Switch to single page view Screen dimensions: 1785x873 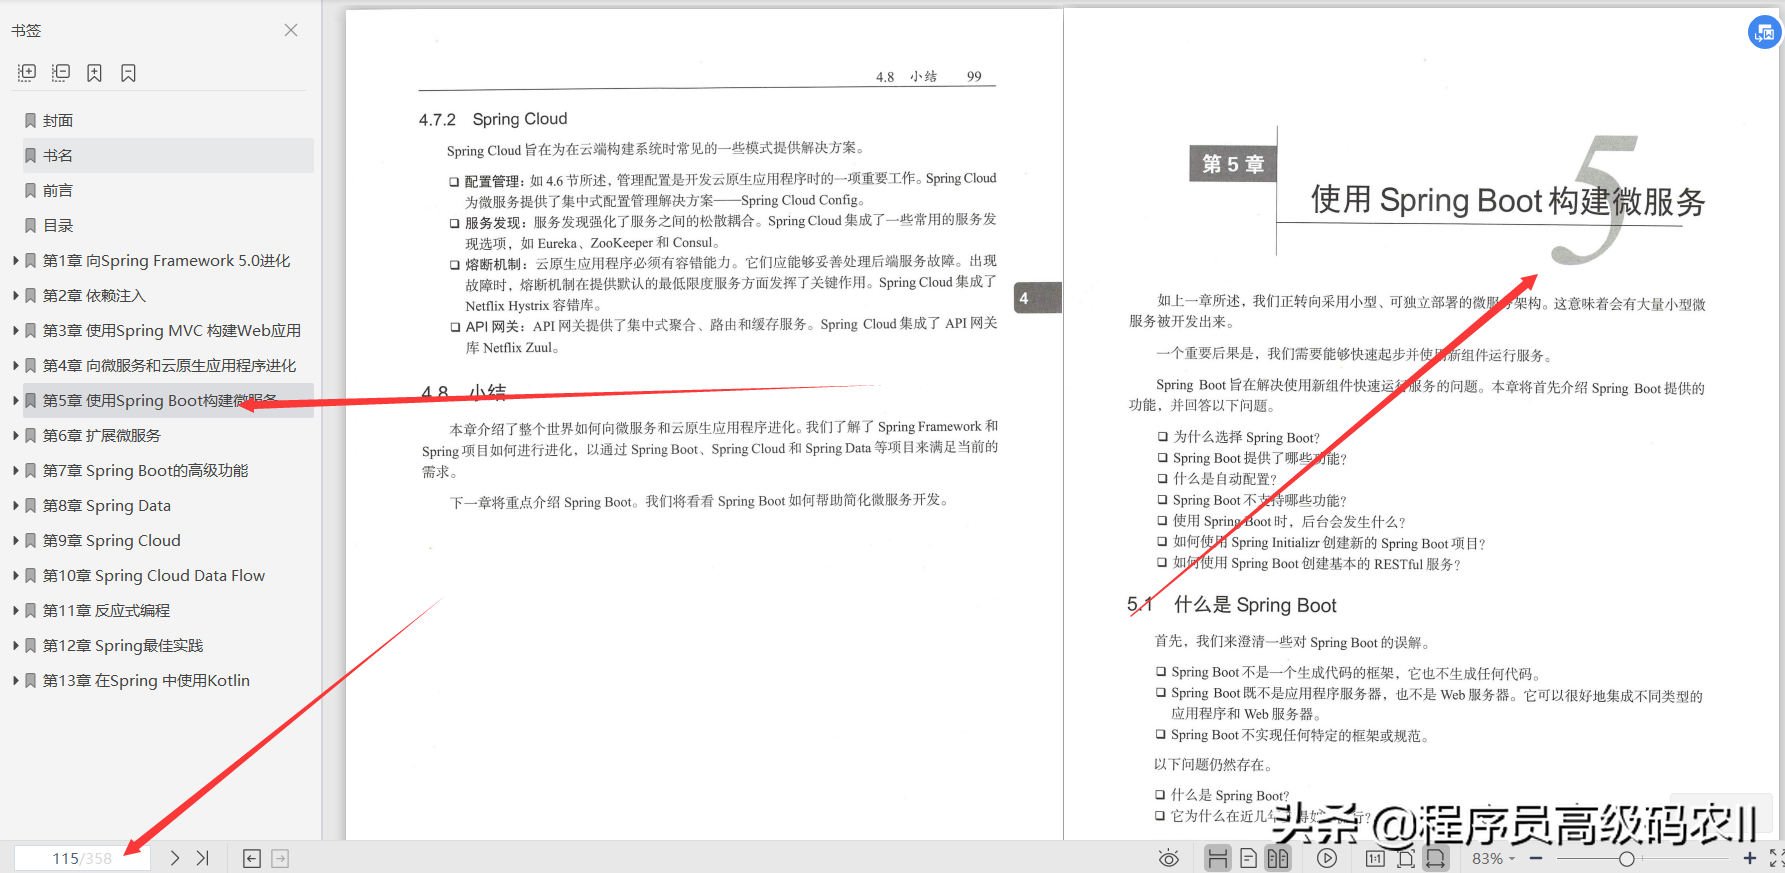(1248, 858)
